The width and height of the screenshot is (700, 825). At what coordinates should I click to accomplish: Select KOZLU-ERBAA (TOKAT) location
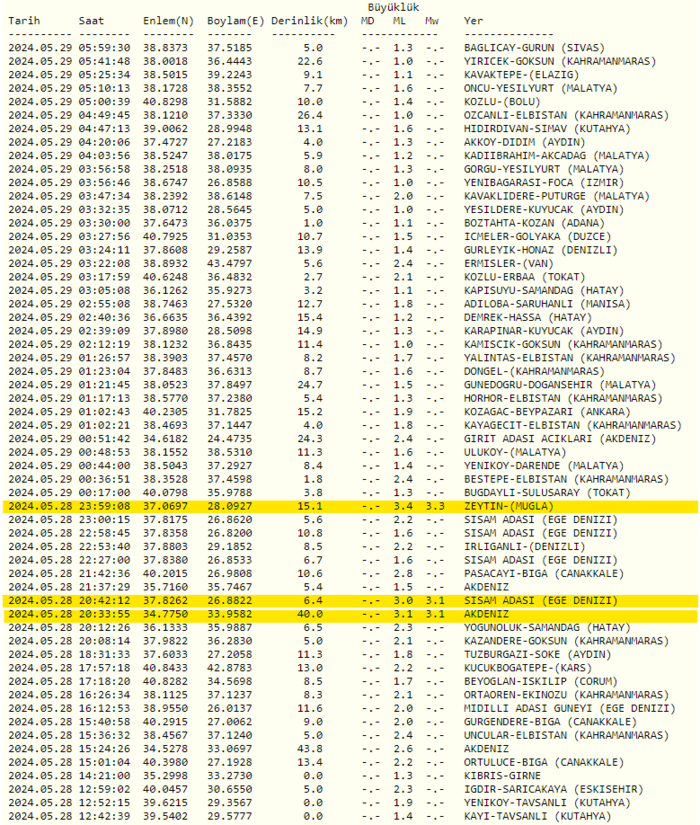coord(524,277)
